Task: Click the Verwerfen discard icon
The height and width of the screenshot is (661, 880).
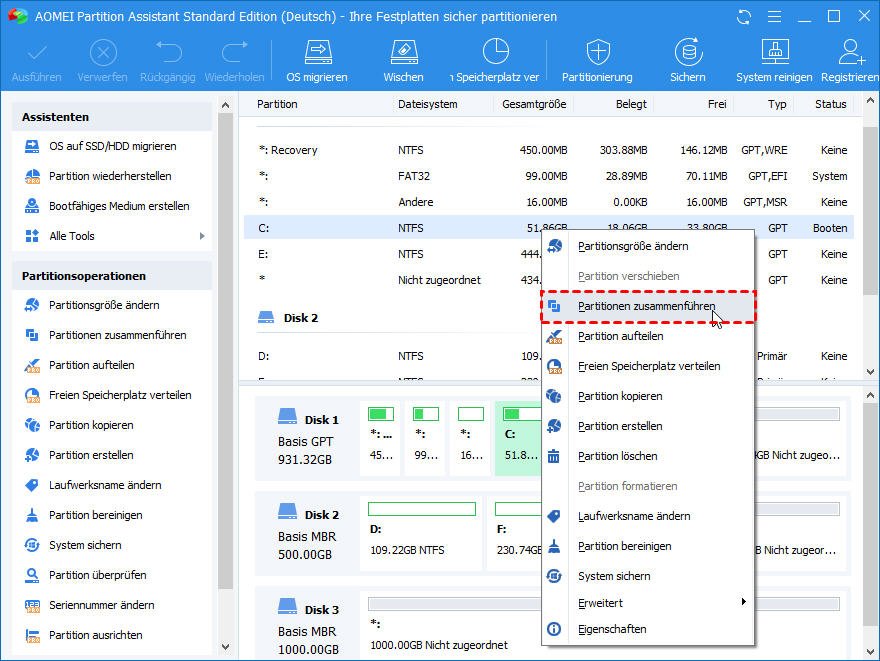Action: 103,53
